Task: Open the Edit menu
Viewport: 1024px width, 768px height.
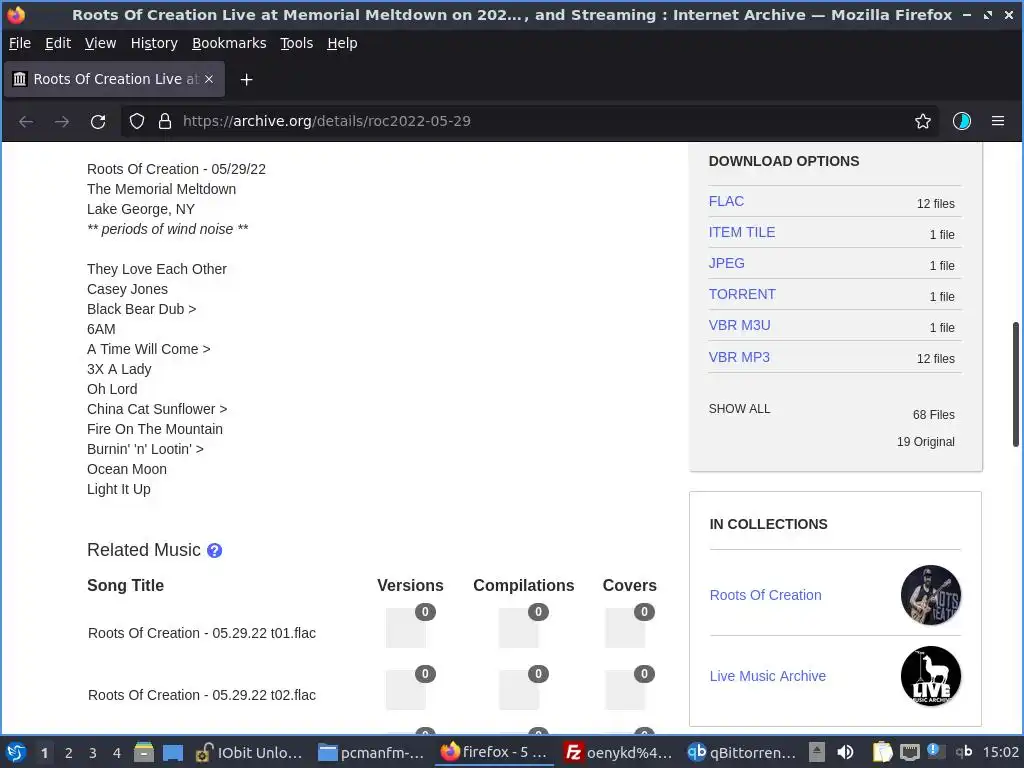Action: [57, 43]
